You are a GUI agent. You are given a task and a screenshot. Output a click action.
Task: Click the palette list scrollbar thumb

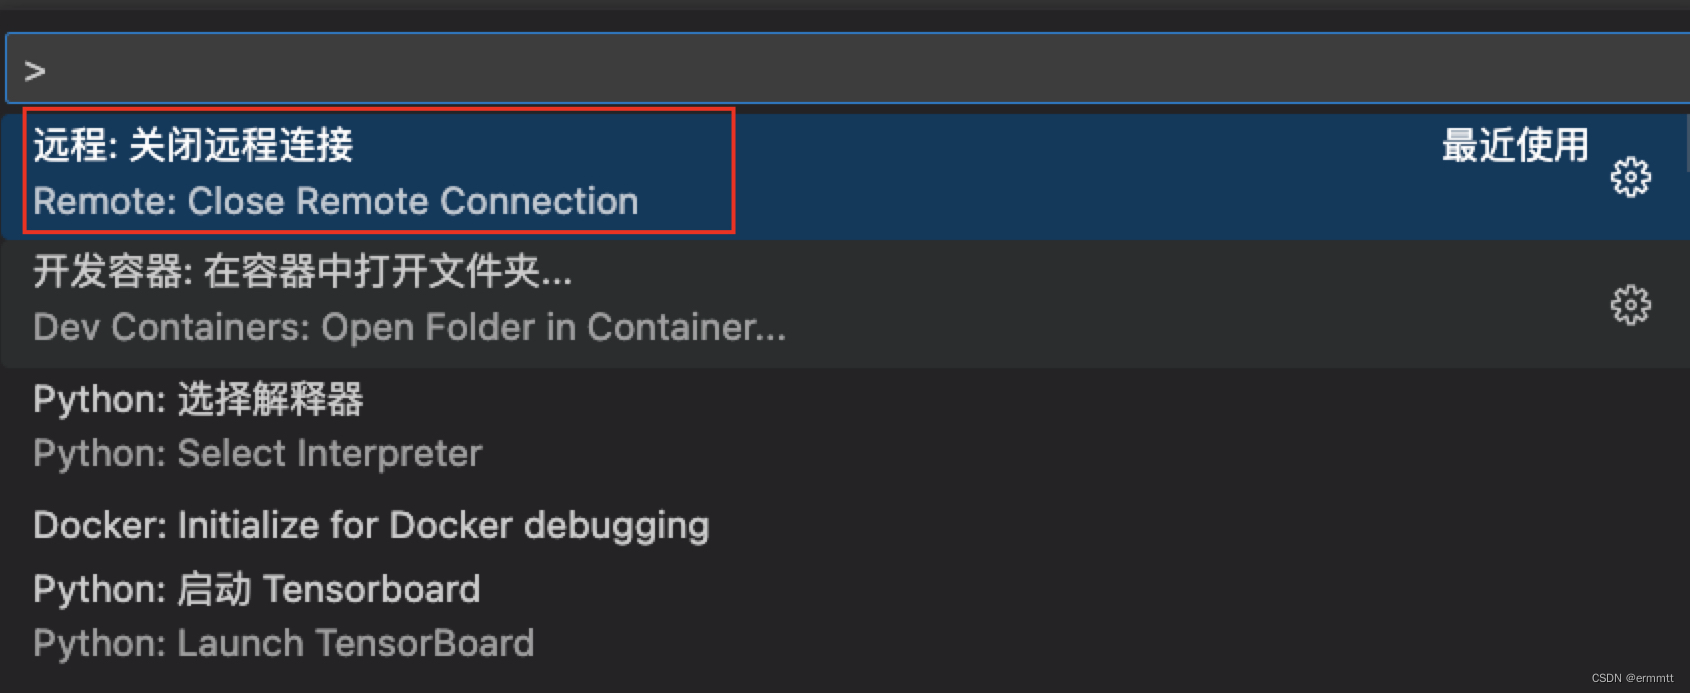click(x=1686, y=142)
